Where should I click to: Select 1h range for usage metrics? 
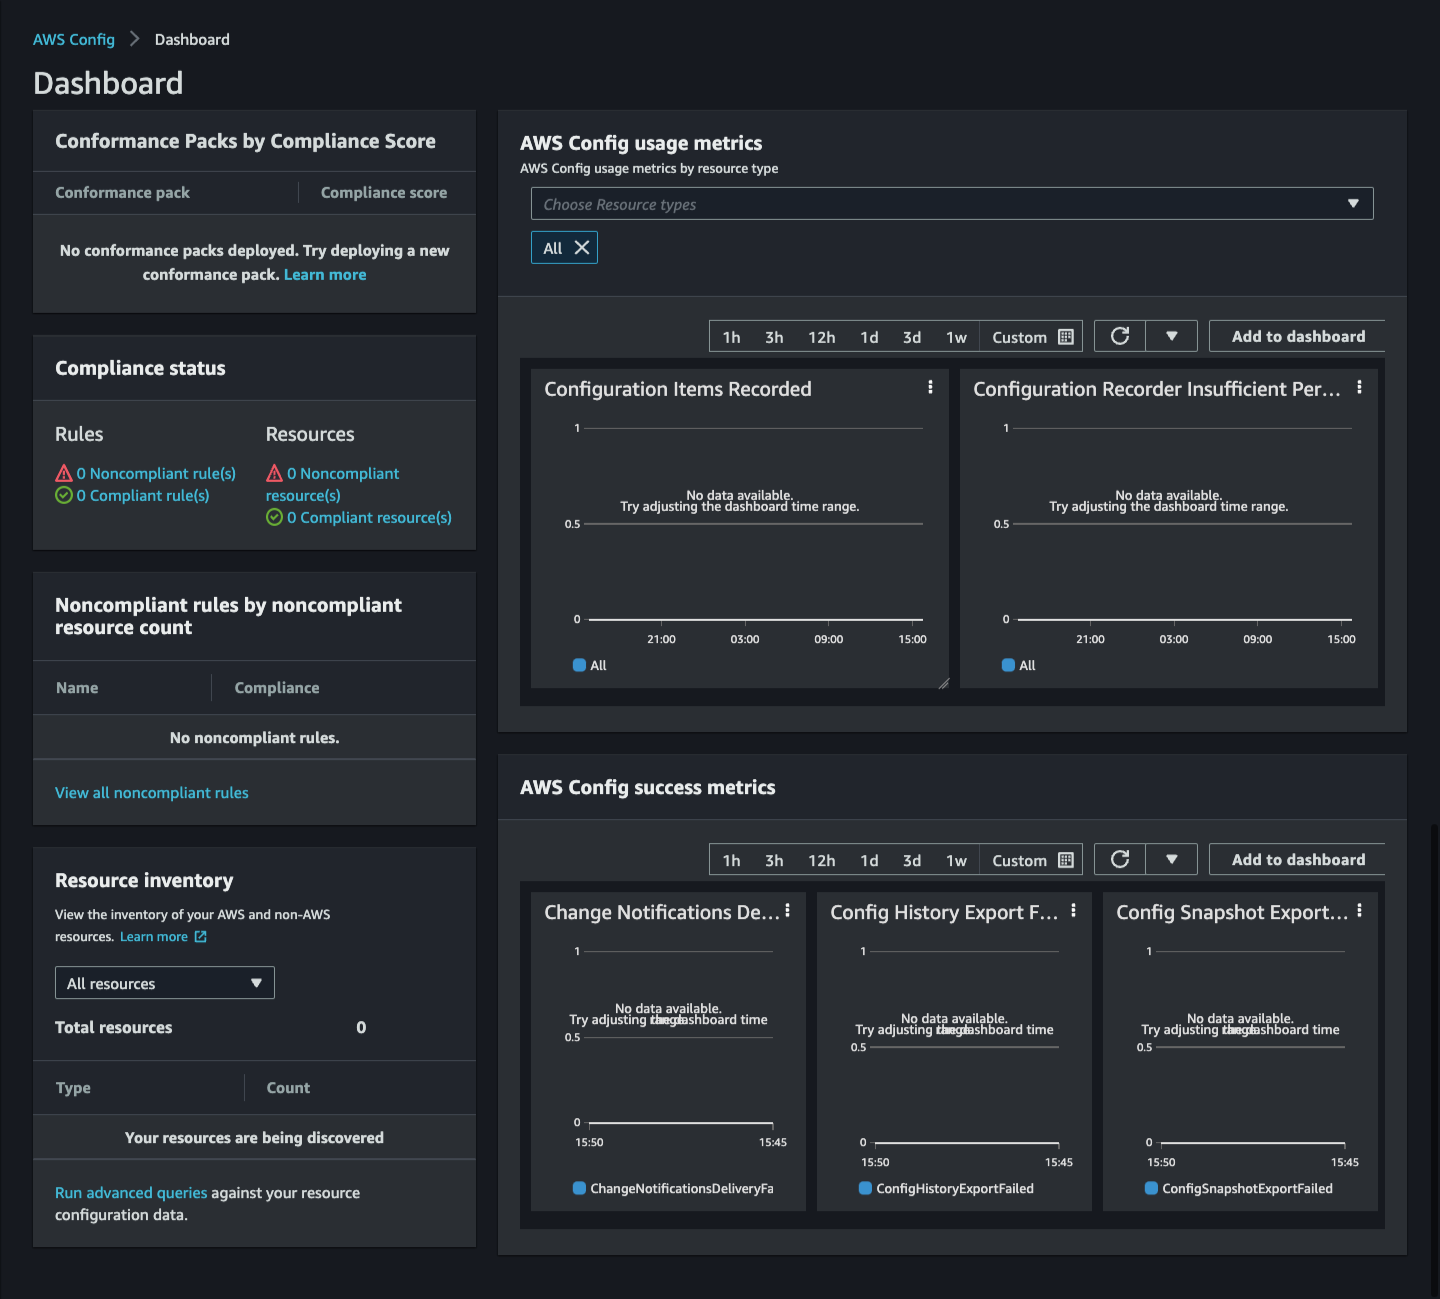pyautogui.click(x=732, y=337)
